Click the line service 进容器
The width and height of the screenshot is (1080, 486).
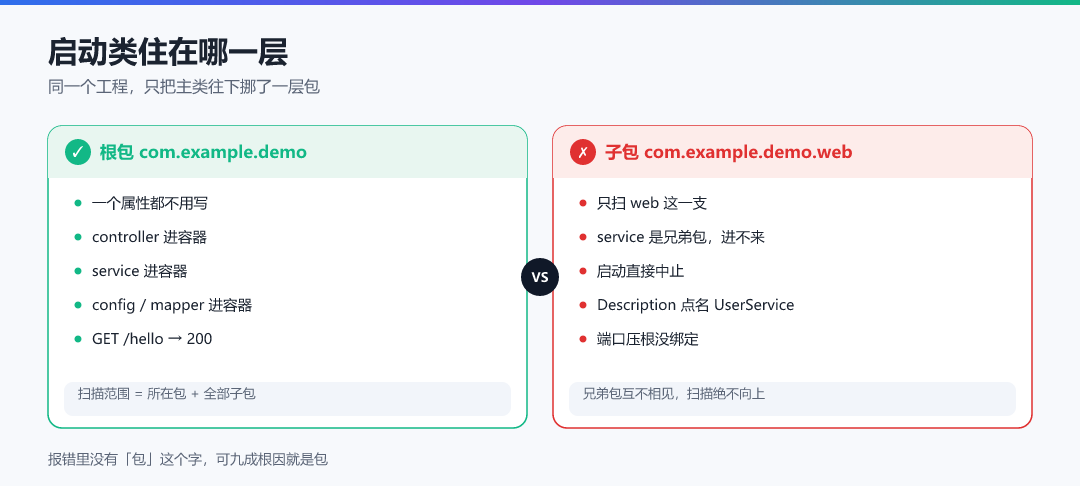(x=140, y=271)
